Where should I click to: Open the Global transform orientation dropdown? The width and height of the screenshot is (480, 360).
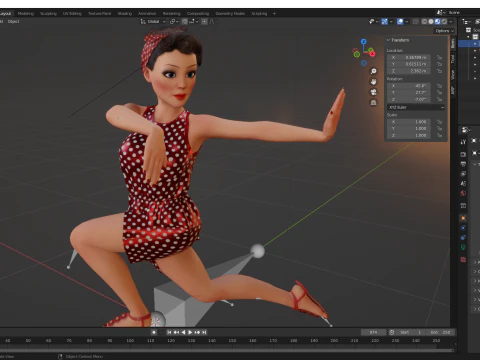[153, 21]
